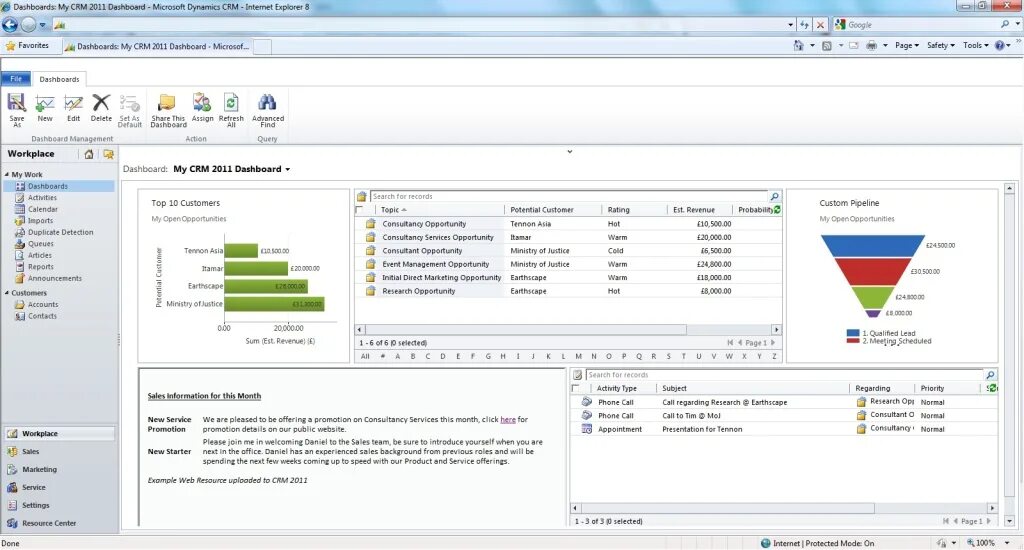This screenshot has height=550, width=1024.
Task: Open the Safety dropdown menu
Action: click(x=940, y=46)
